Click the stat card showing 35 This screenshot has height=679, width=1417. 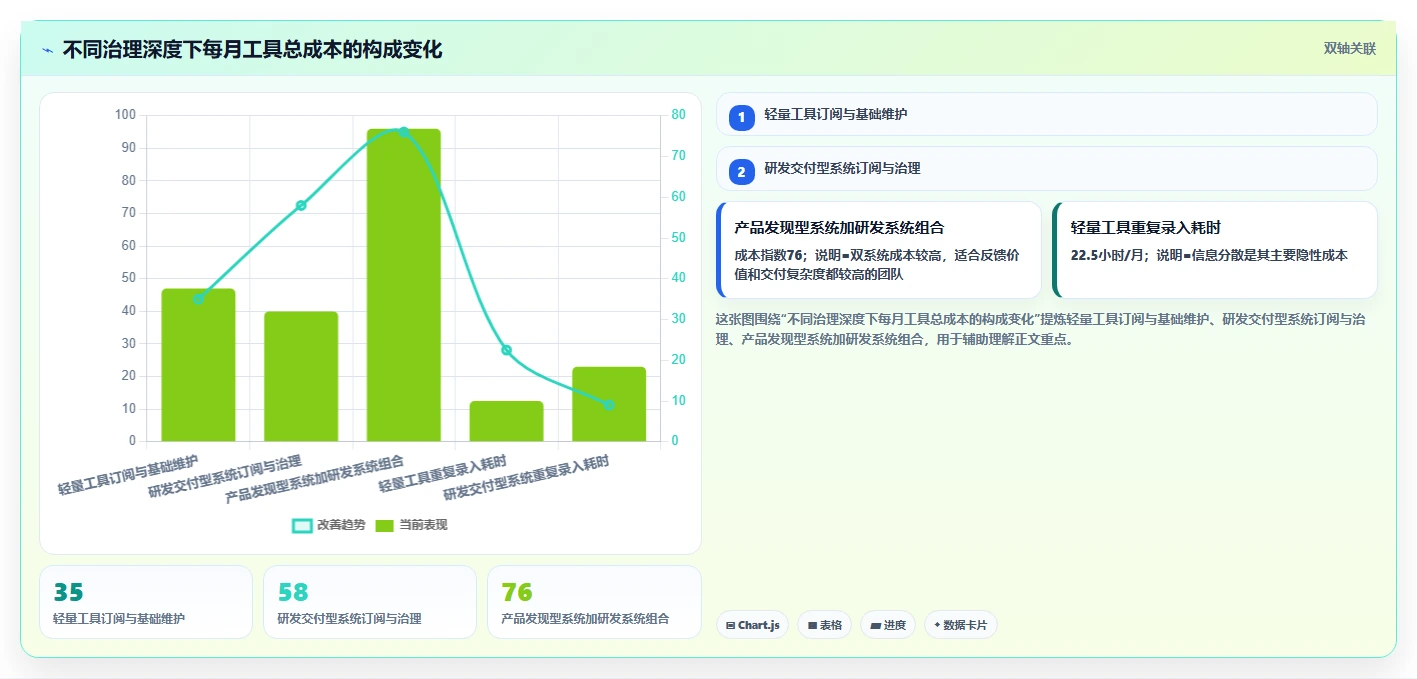pyautogui.click(x=146, y=602)
